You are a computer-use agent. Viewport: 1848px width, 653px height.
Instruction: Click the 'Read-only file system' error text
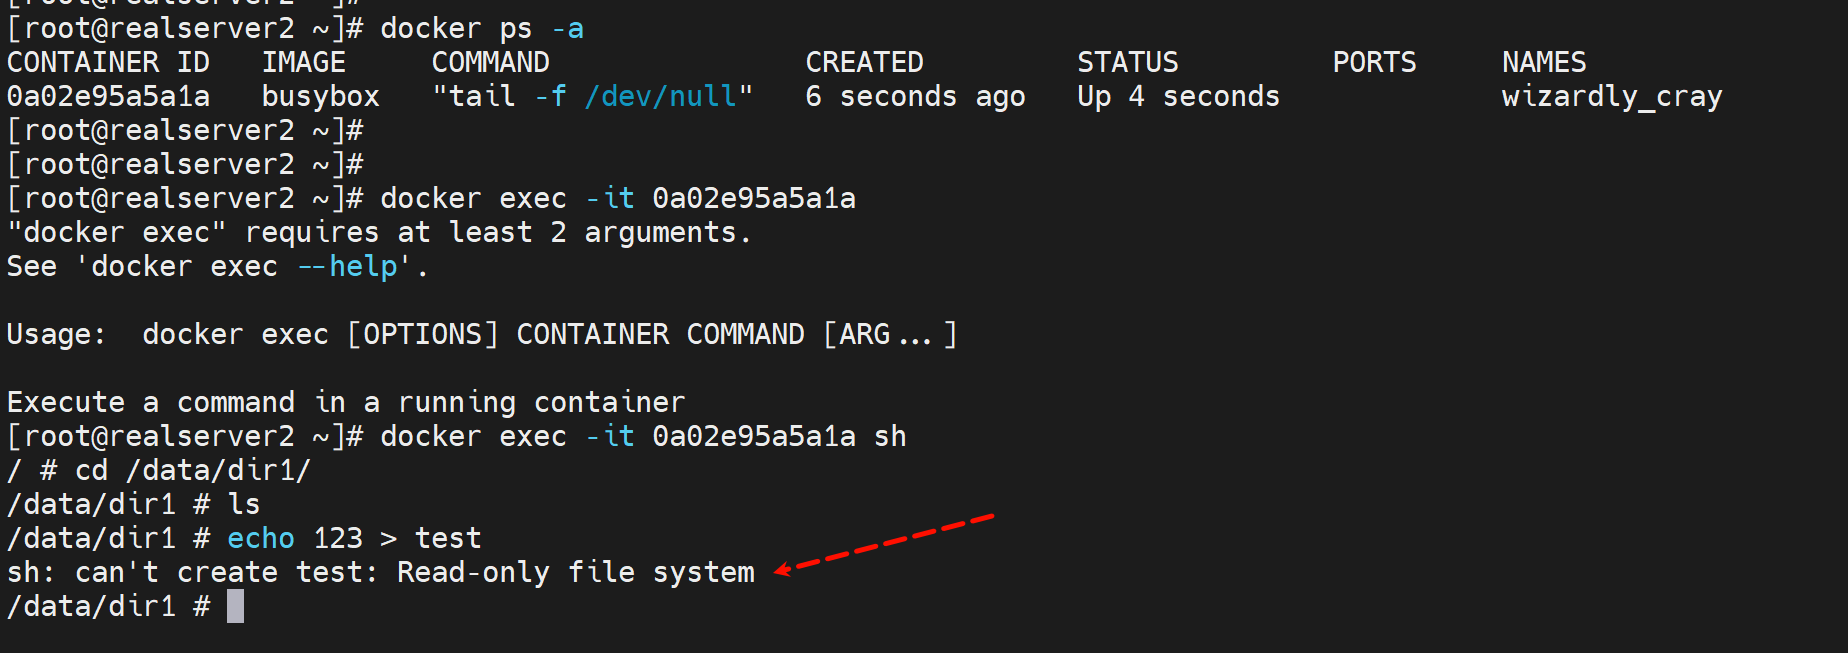pos(575,572)
